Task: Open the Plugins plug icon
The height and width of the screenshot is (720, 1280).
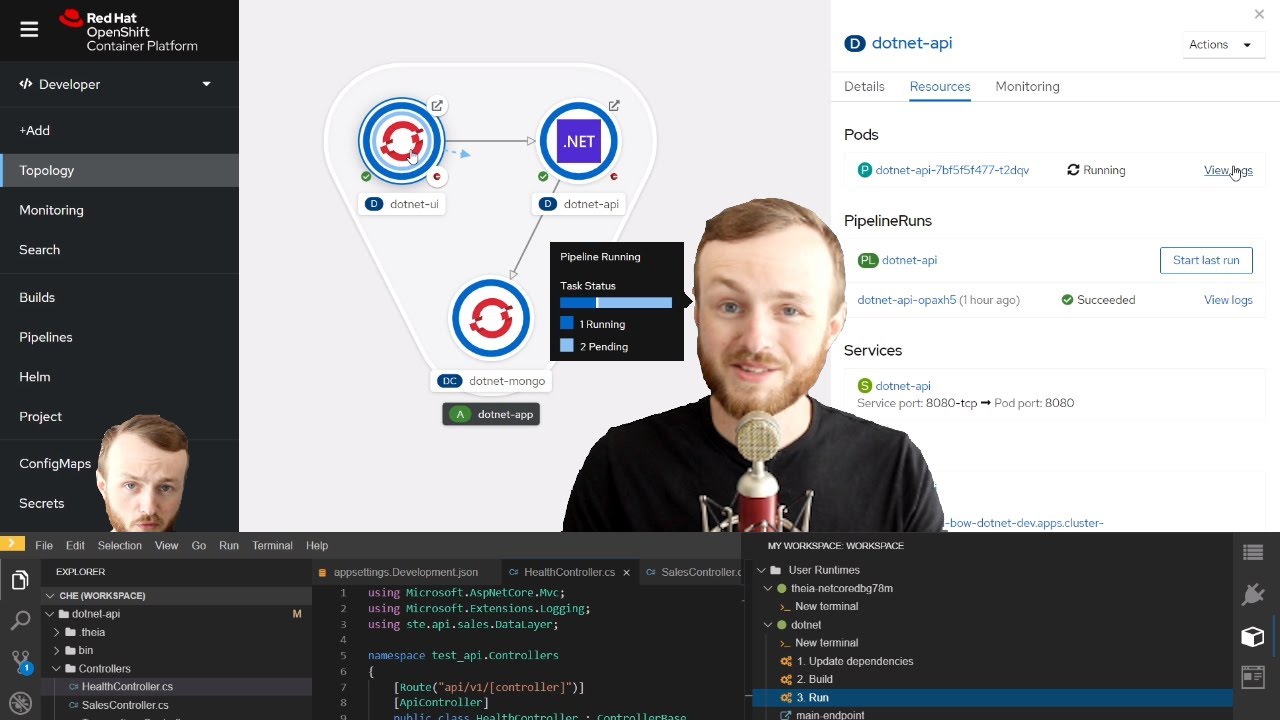Action: click(x=1253, y=594)
